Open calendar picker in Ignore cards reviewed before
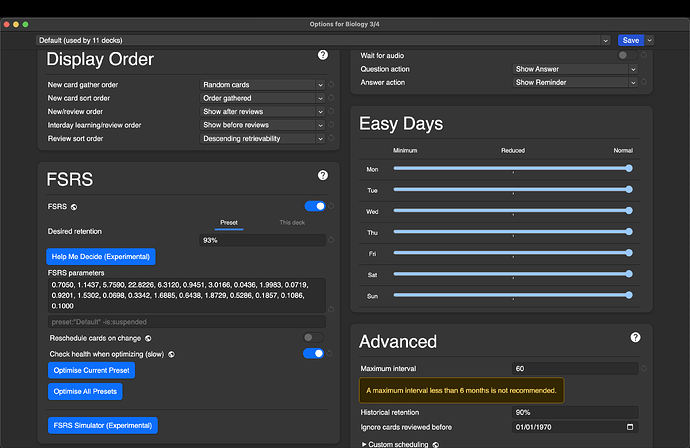This screenshot has height=448, width=690. click(628, 427)
